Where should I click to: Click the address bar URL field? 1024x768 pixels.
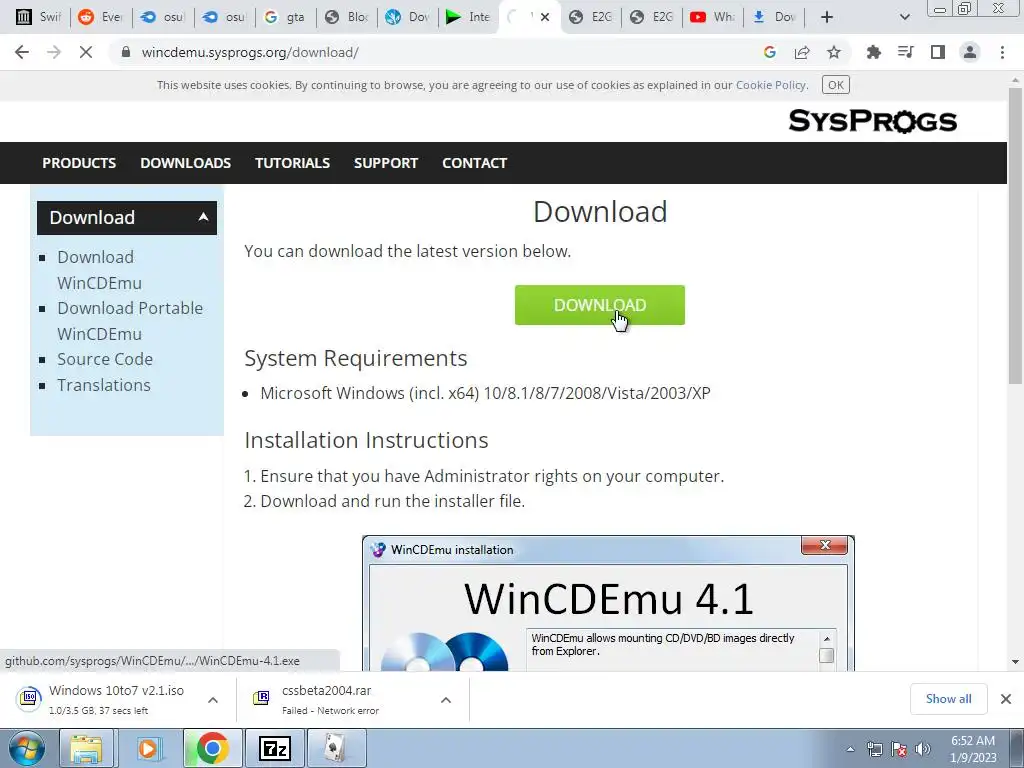point(431,52)
